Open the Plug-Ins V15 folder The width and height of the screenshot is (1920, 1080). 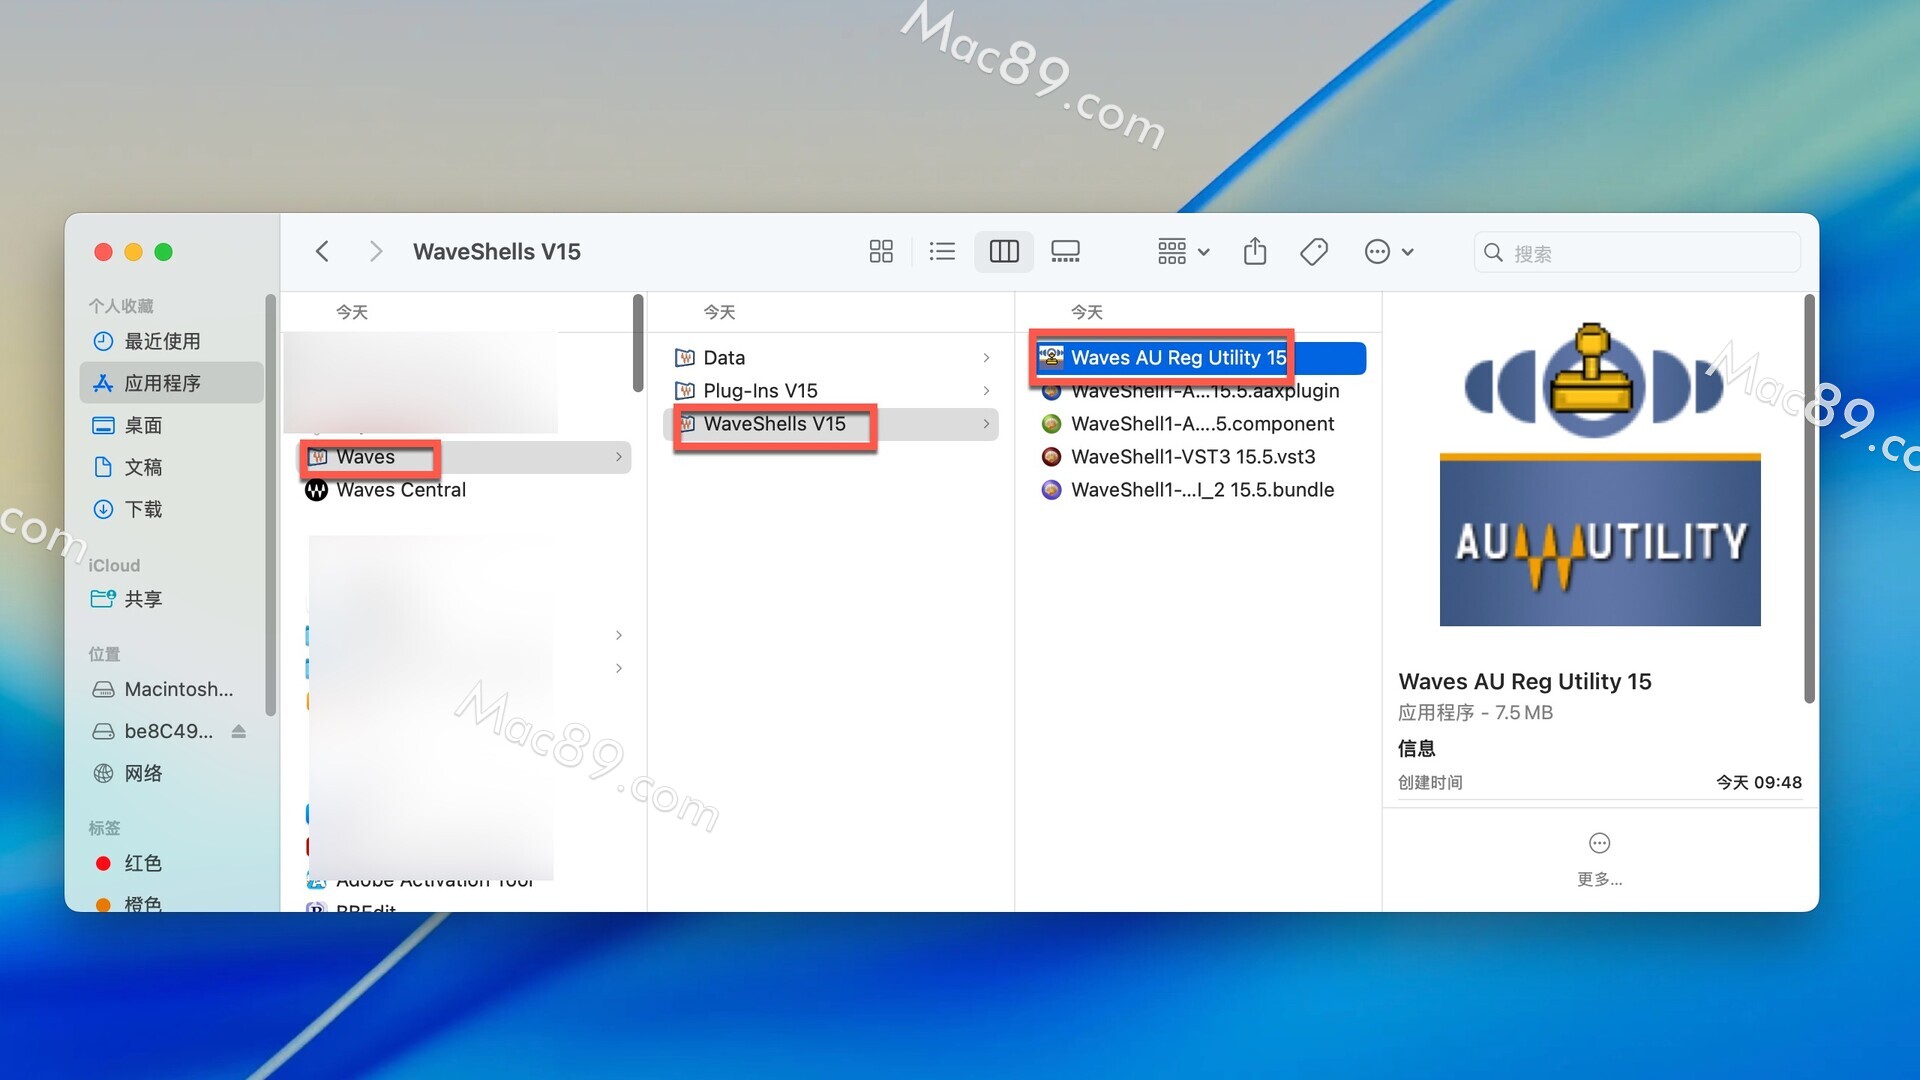click(760, 390)
